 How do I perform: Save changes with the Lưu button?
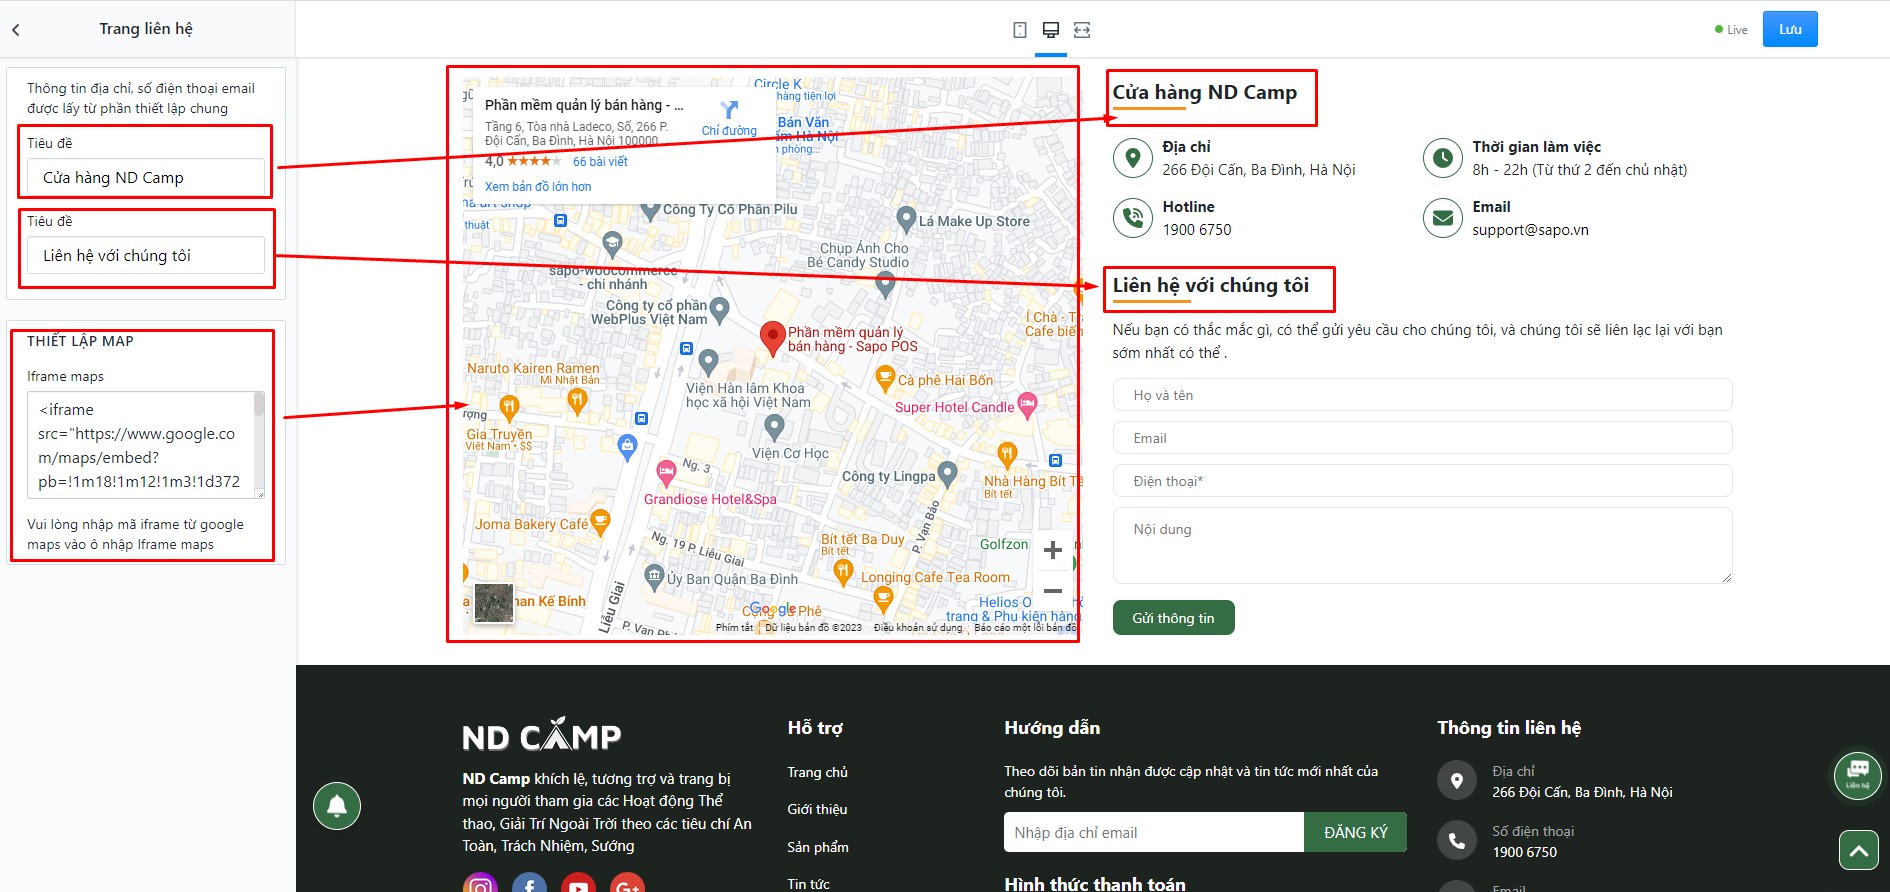(x=1790, y=29)
